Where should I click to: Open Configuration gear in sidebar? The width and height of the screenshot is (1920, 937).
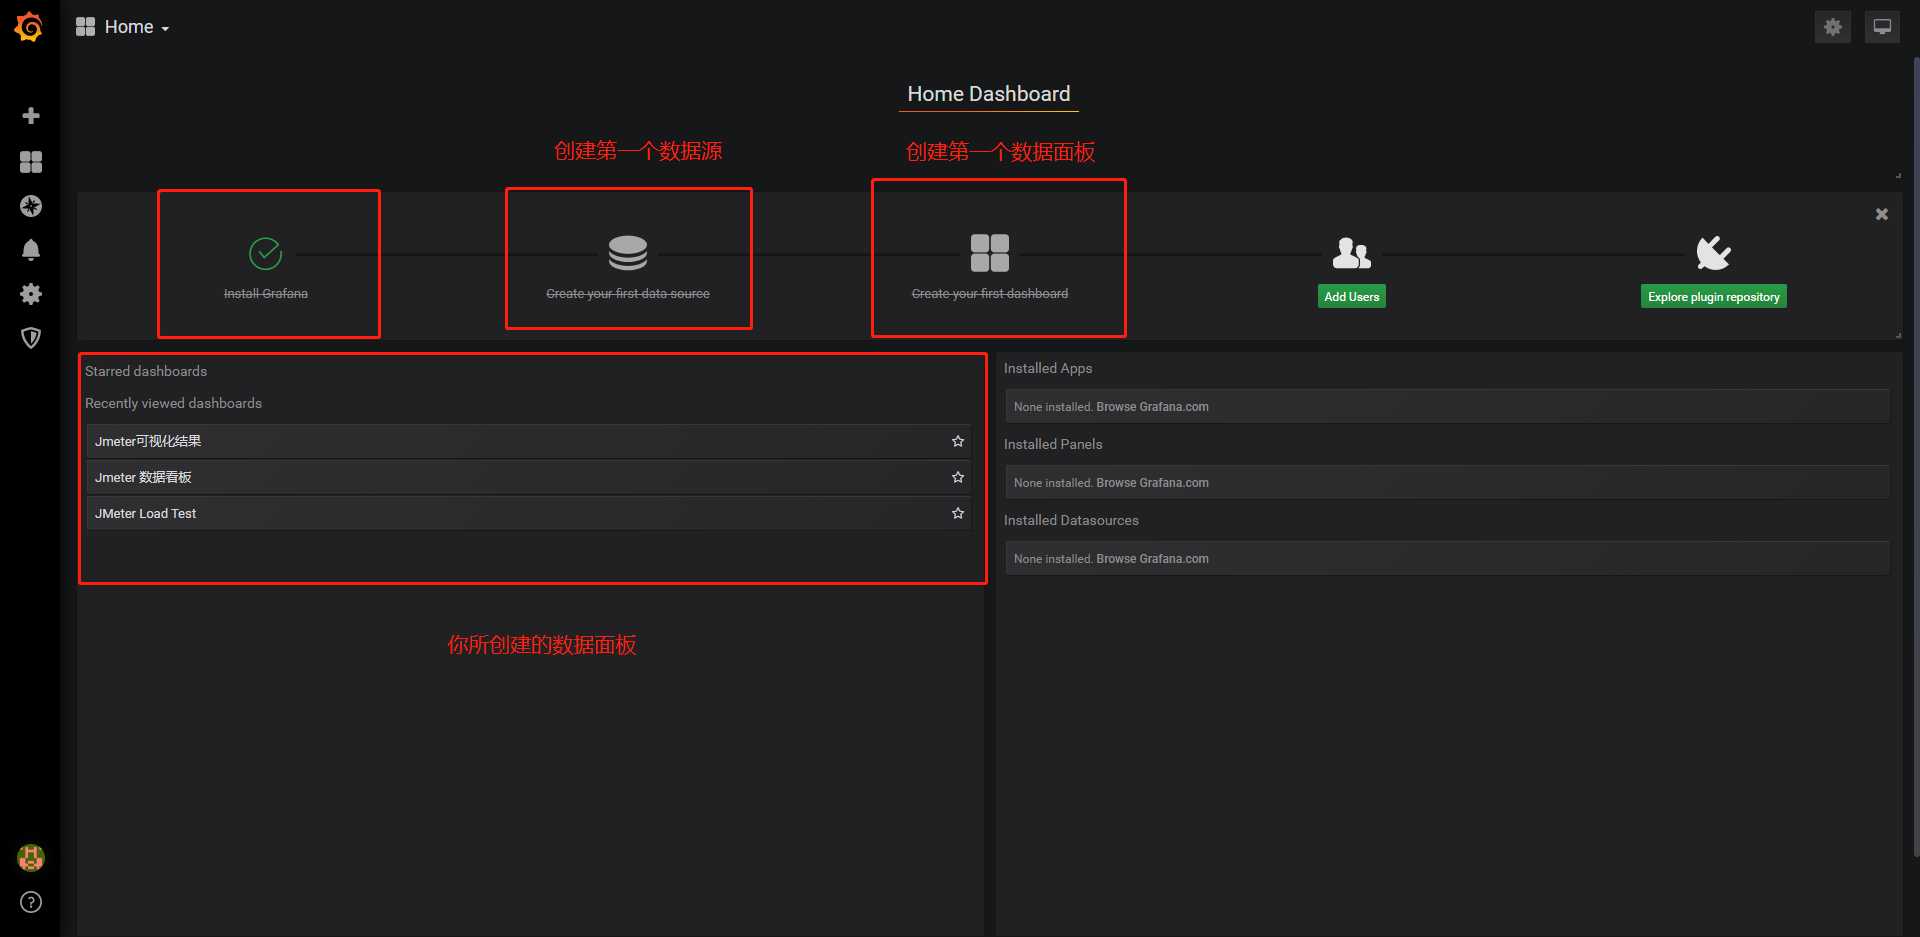pyautogui.click(x=31, y=294)
